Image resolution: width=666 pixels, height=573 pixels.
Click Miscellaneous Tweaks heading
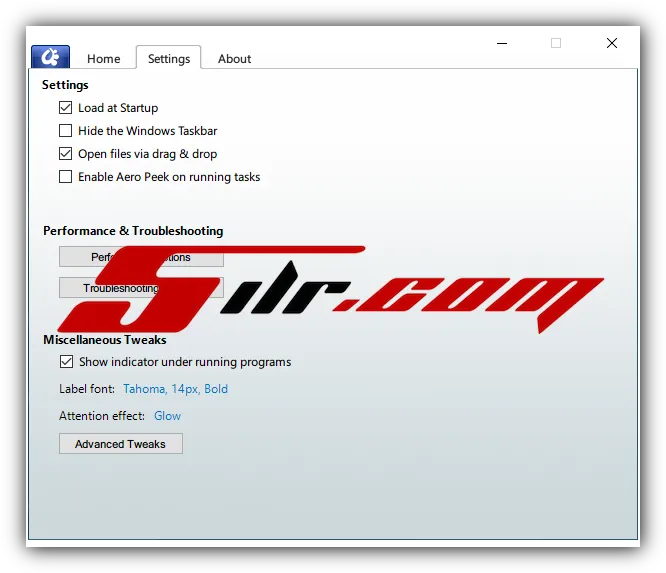[x=104, y=340]
